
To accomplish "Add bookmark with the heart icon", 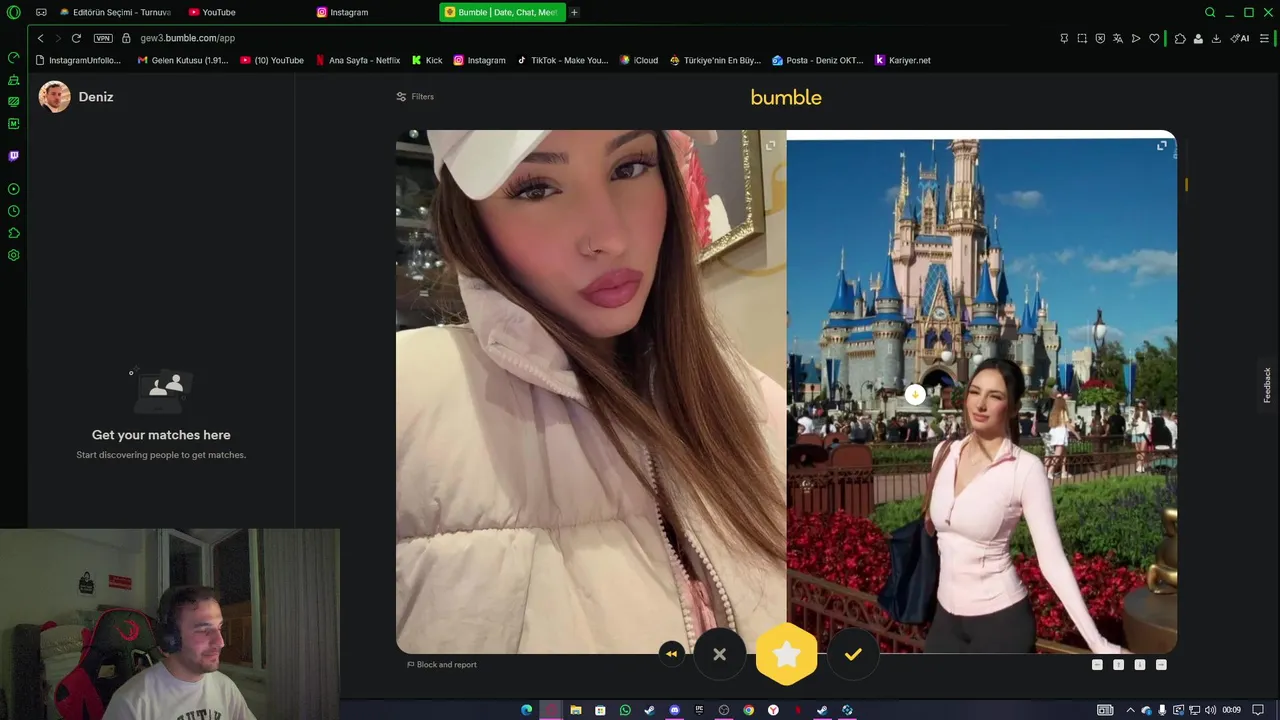I will tap(1154, 38).
